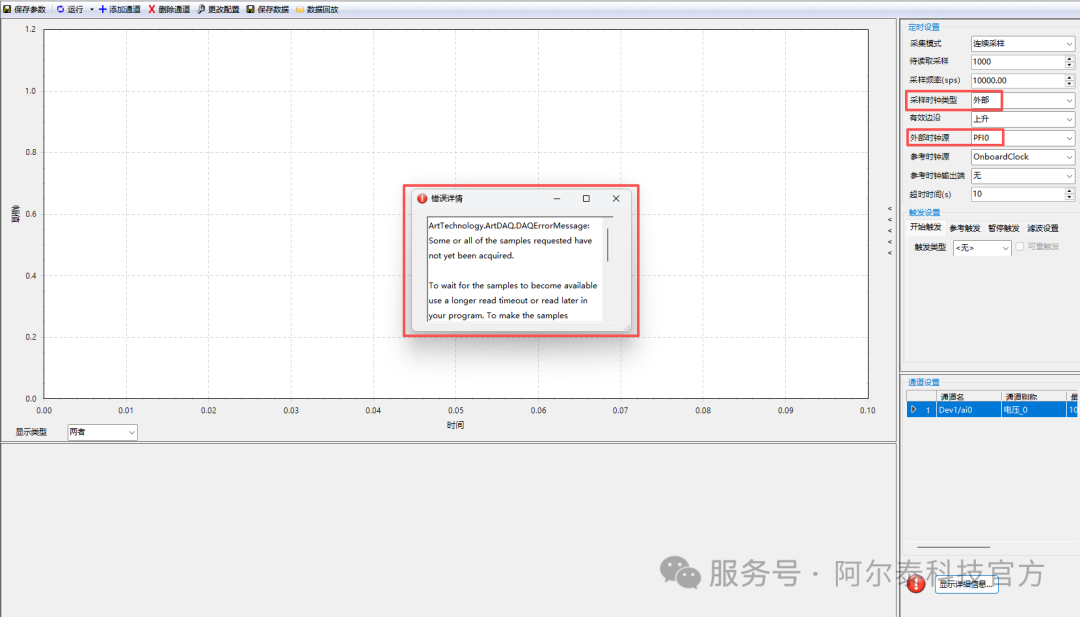Click the 保存数据 disk icon

pos(250,9)
